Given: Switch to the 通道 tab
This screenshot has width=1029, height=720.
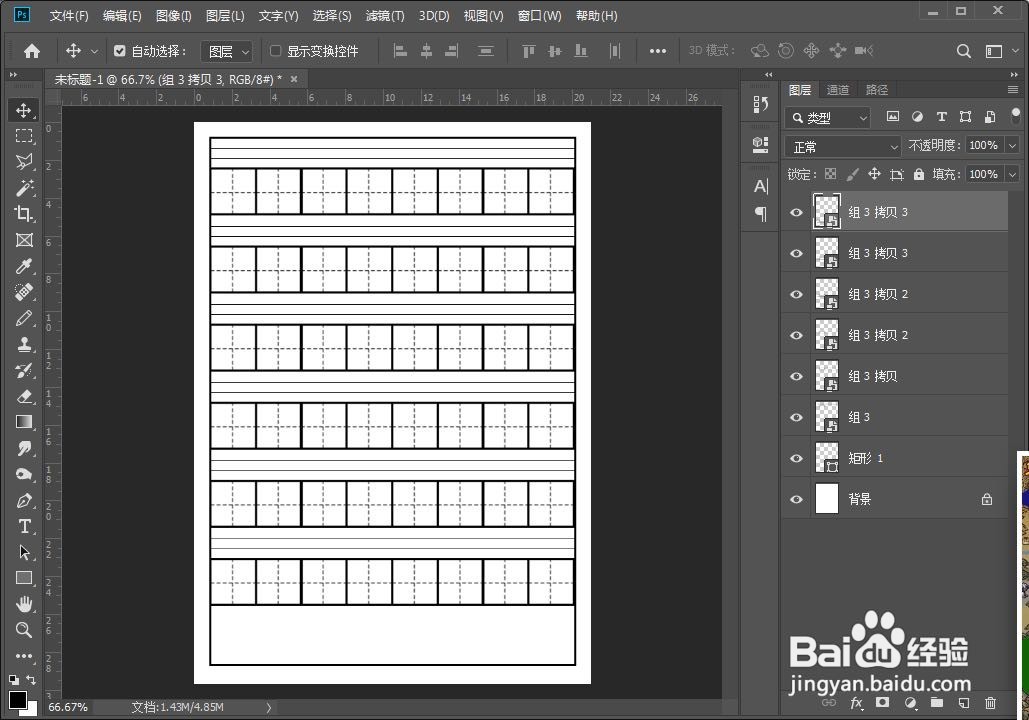Looking at the screenshot, I should coord(838,89).
